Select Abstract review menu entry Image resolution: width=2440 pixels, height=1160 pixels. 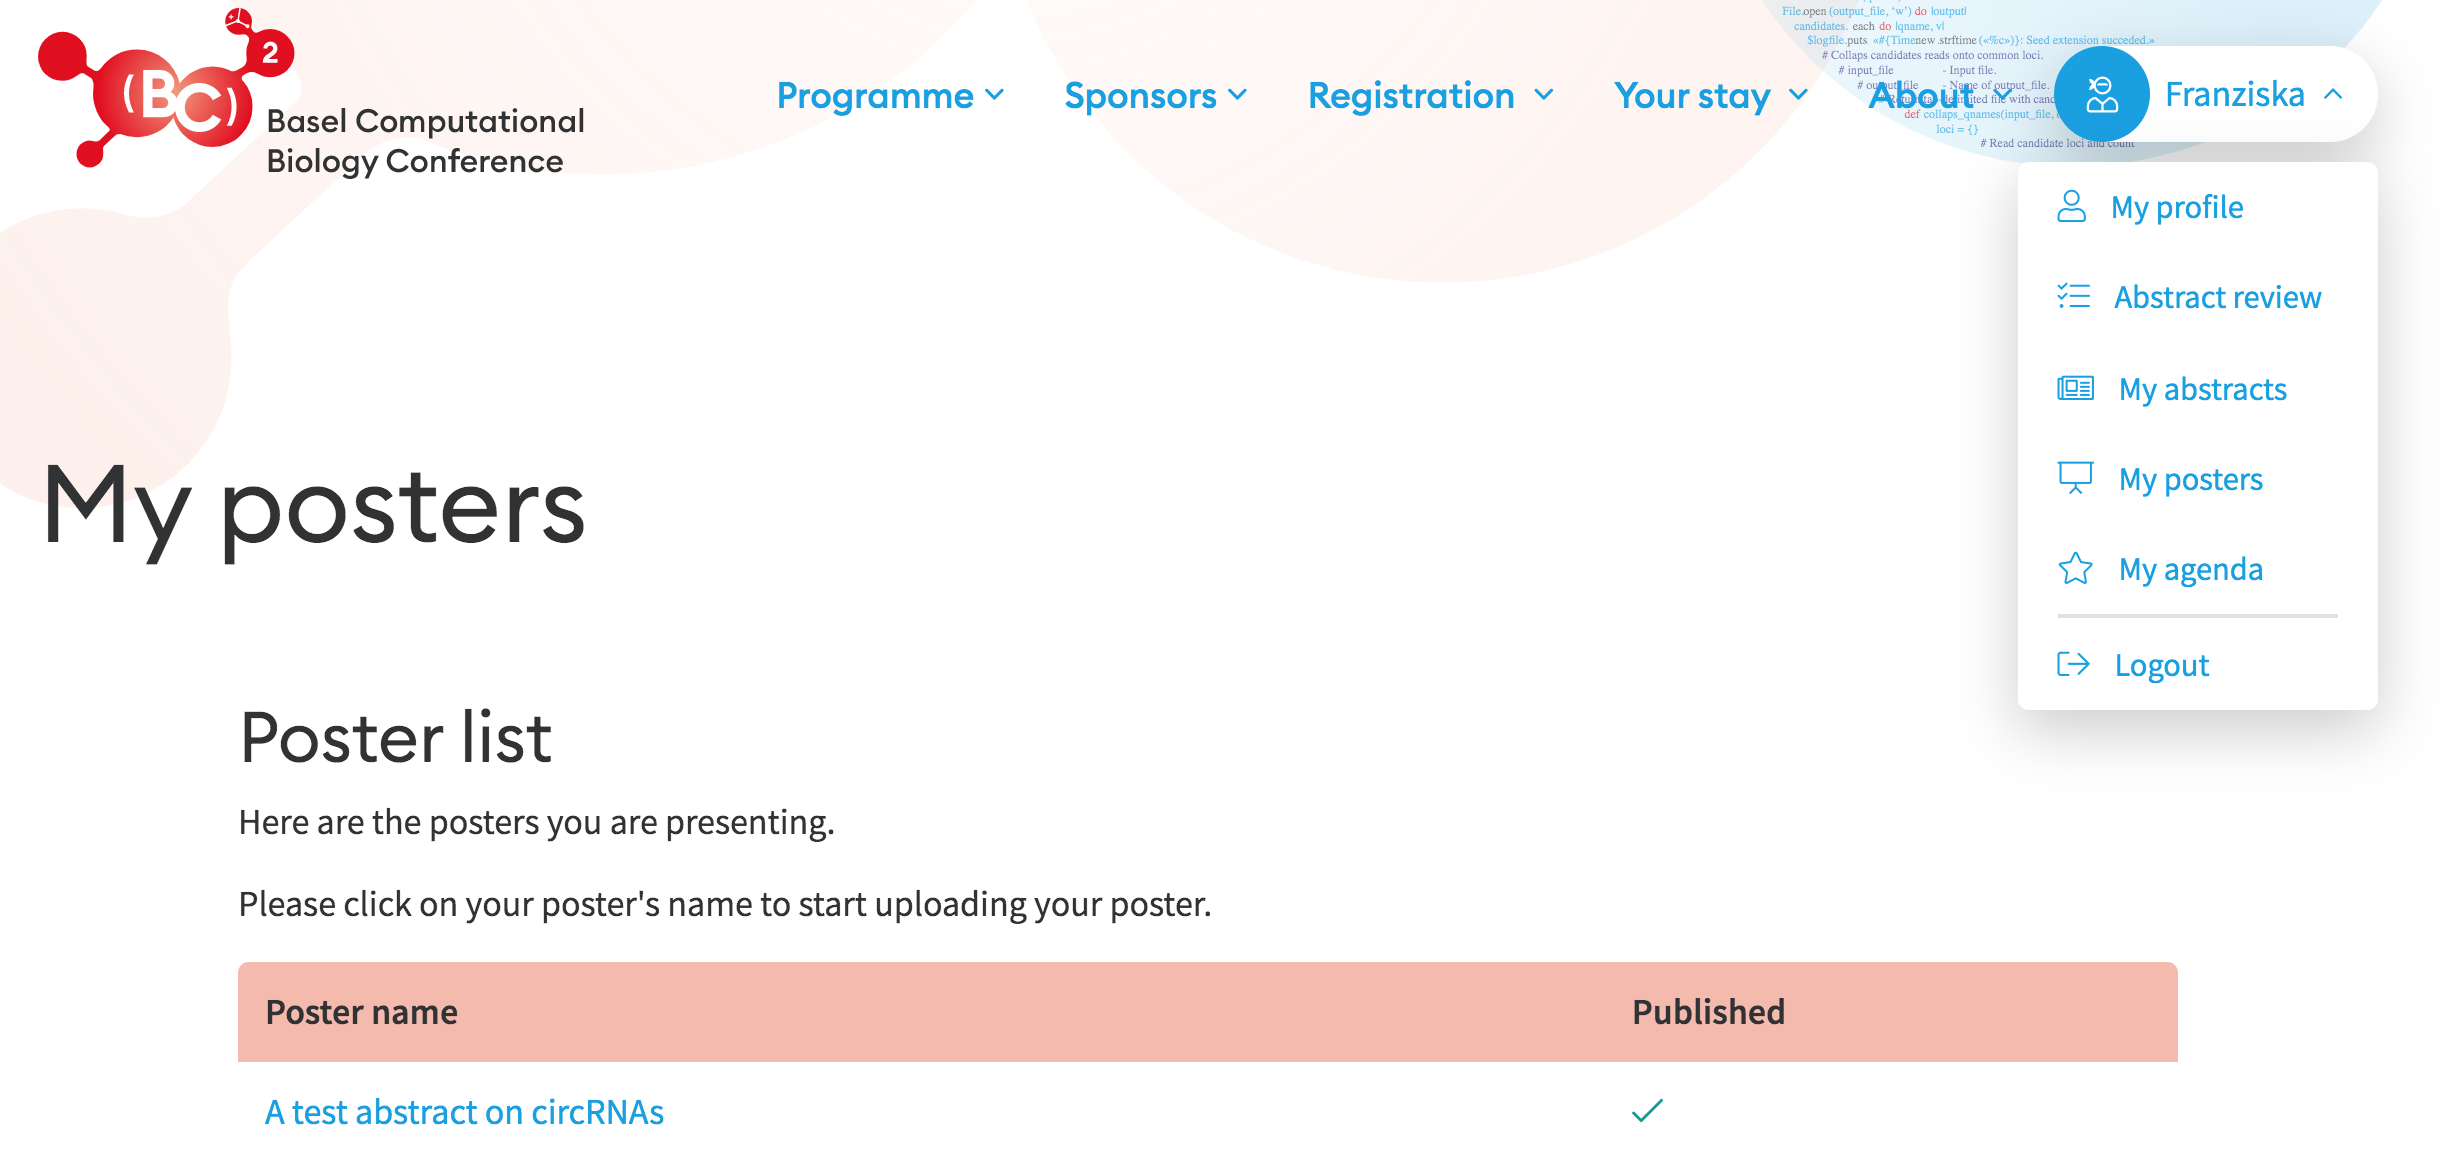click(2217, 297)
